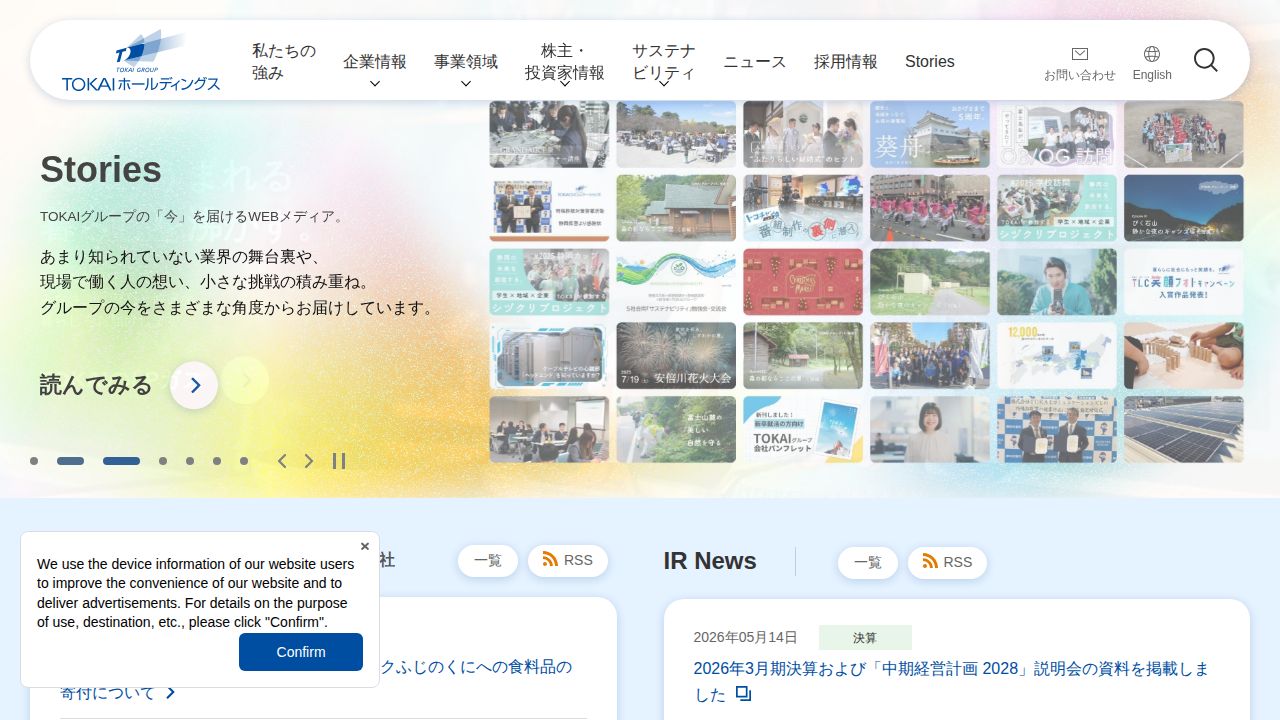This screenshot has height=720, width=1280.
Task: Switch language via globe English icon
Action: [x=1152, y=63]
